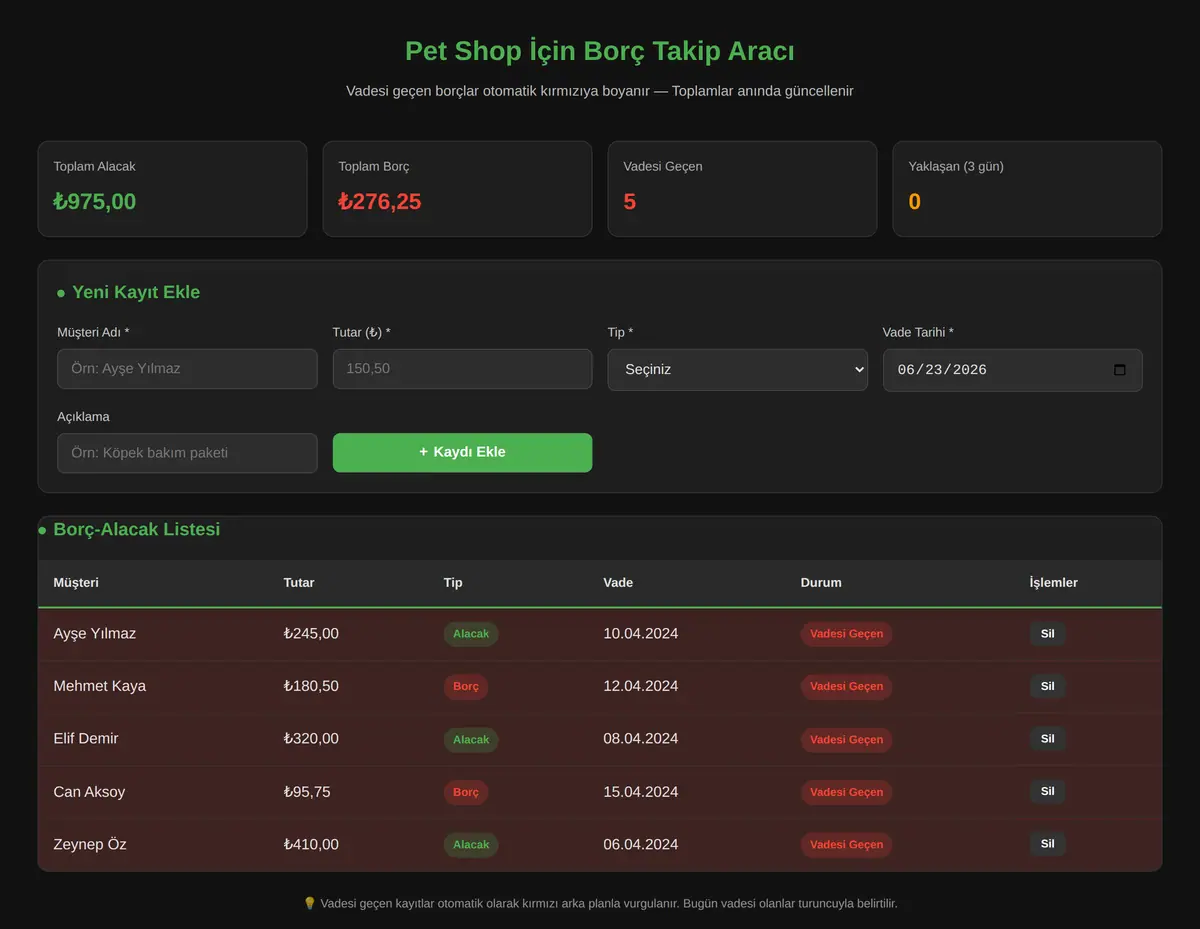
Task: Click the due date 12.04.2024
Action: pos(641,686)
